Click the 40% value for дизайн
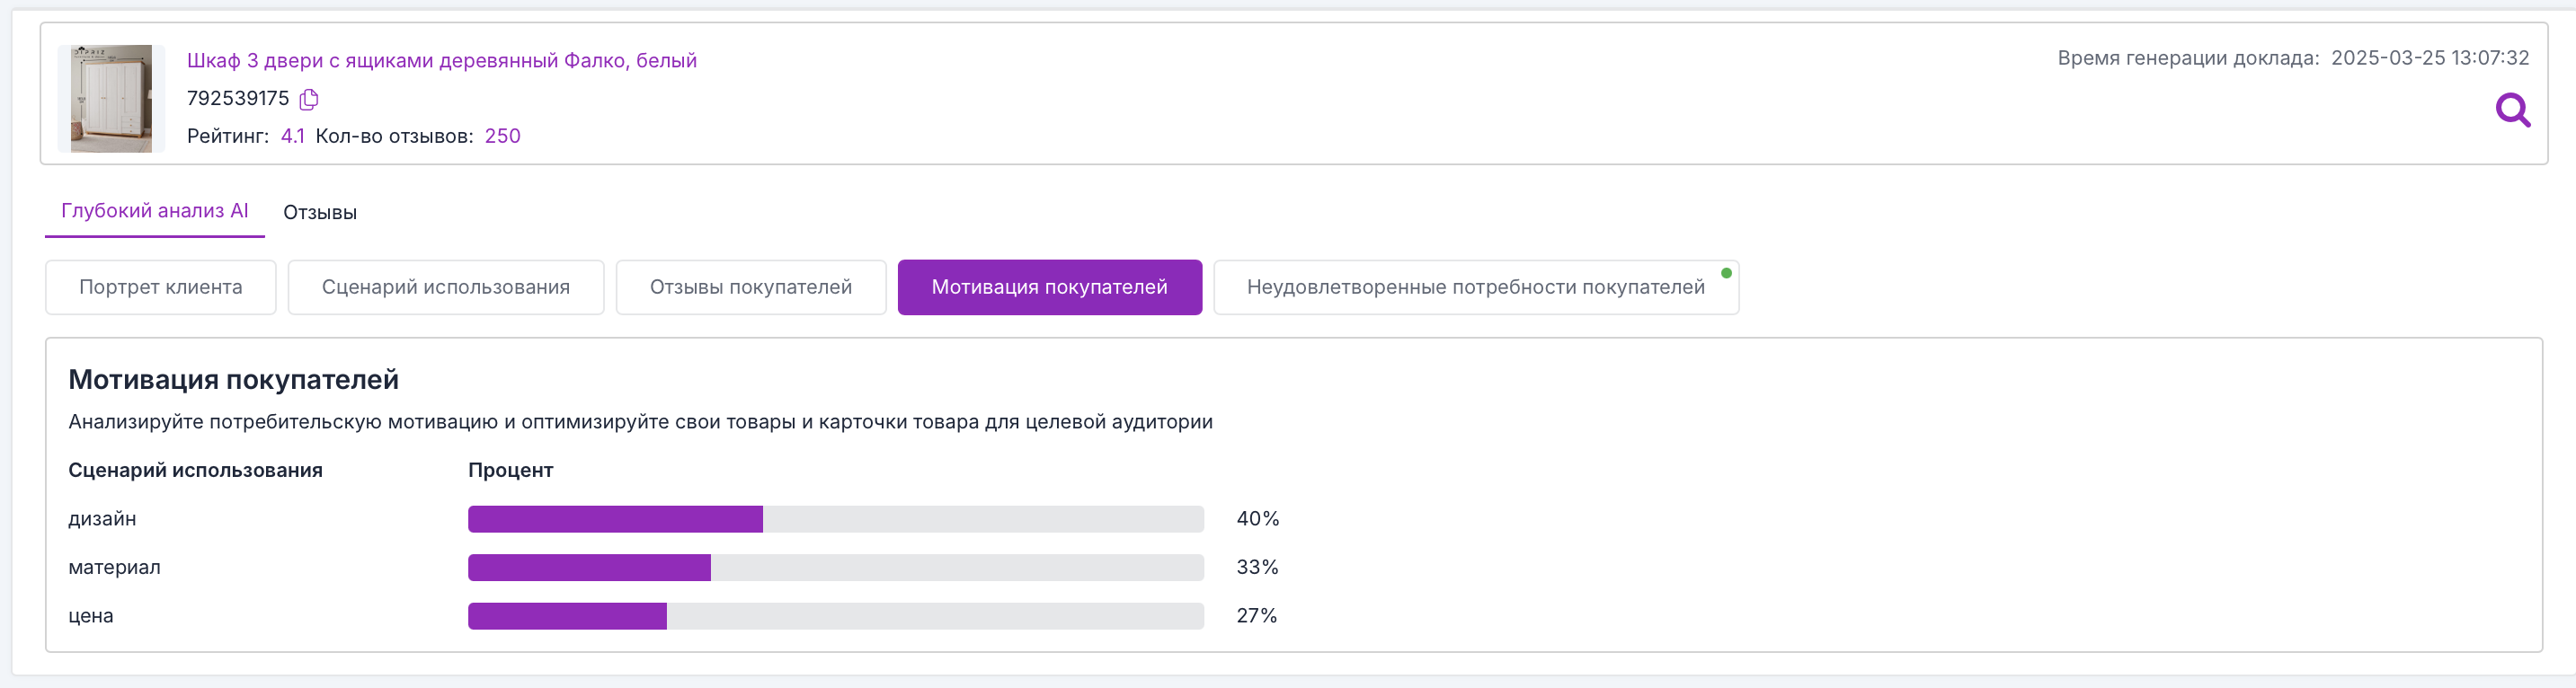This screenshot has height=688, width=2576. pos(1258,519)
